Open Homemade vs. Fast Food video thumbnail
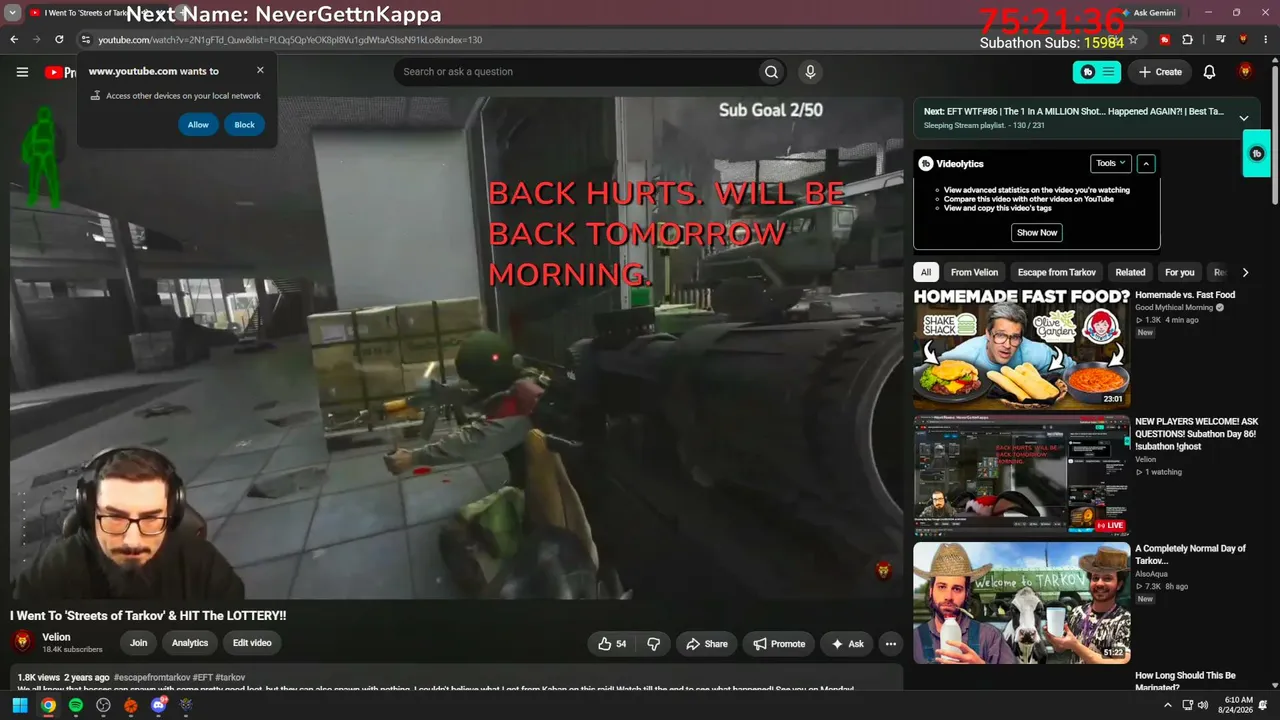Viewport: 1280px width, 720px height. pyautogui.click(x=1022, y=347)
